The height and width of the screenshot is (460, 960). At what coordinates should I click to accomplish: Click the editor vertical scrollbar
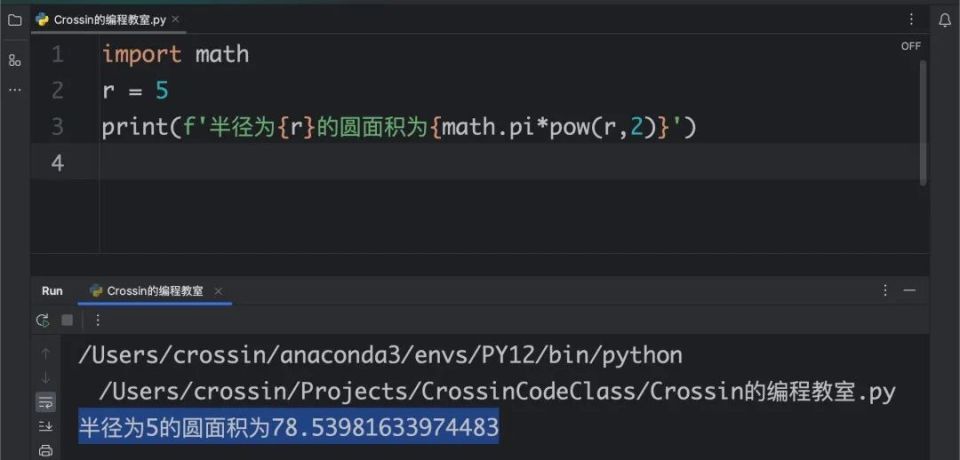[923, 122]
